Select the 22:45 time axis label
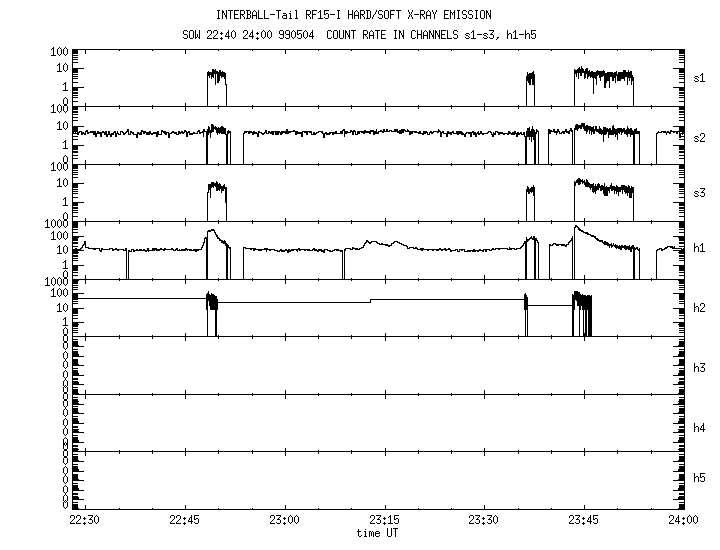Image resolution: width=720 pixels, height=550 pixels. (184, 520)
